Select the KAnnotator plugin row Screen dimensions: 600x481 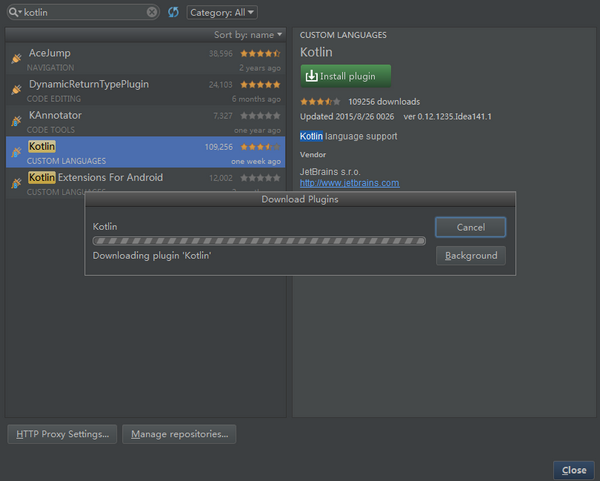145,121
